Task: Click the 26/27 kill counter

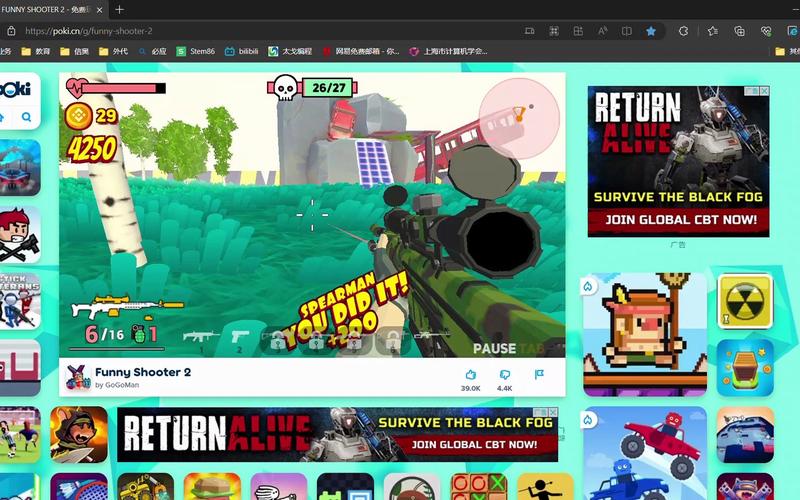Action: (329, 88)
